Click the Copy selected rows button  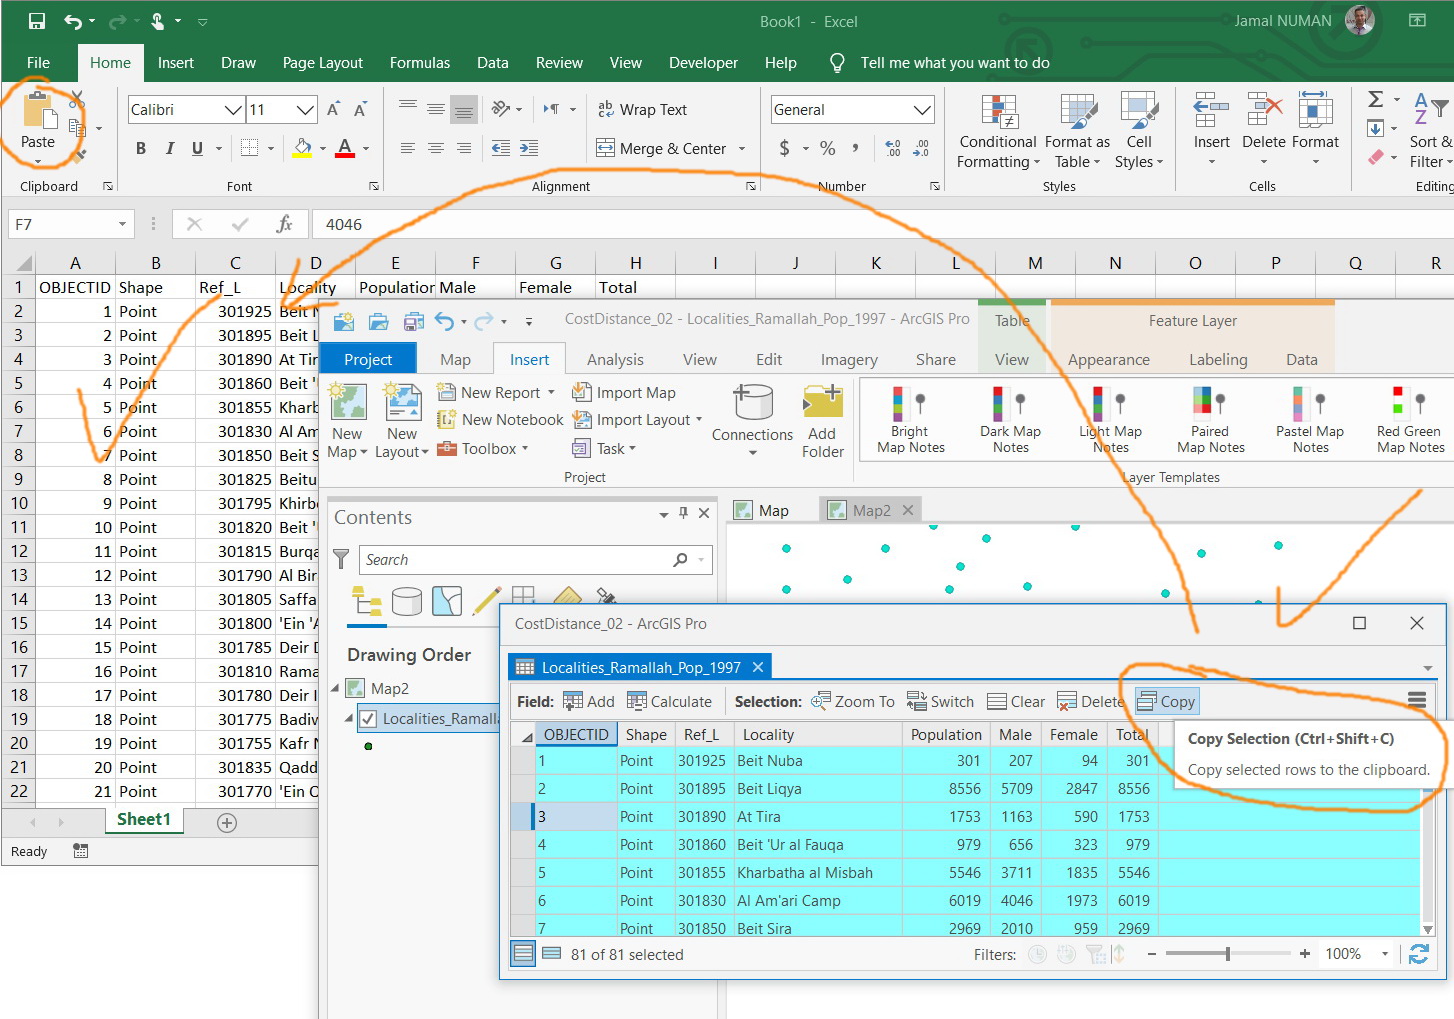pos(1166,702)
